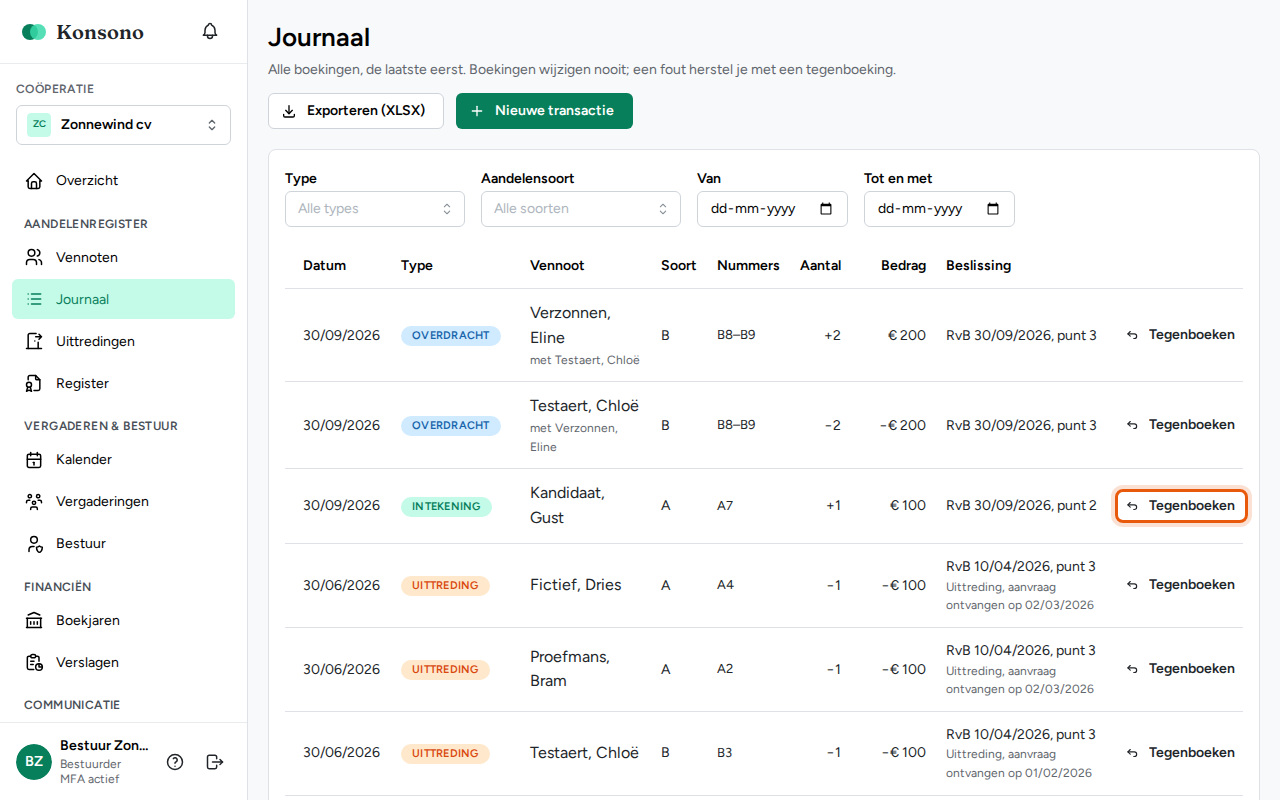Screen dimensions: 1280x800
Task: Open calendar picker in Van date field
Action: pyautogui.click(x=826, y=209)
